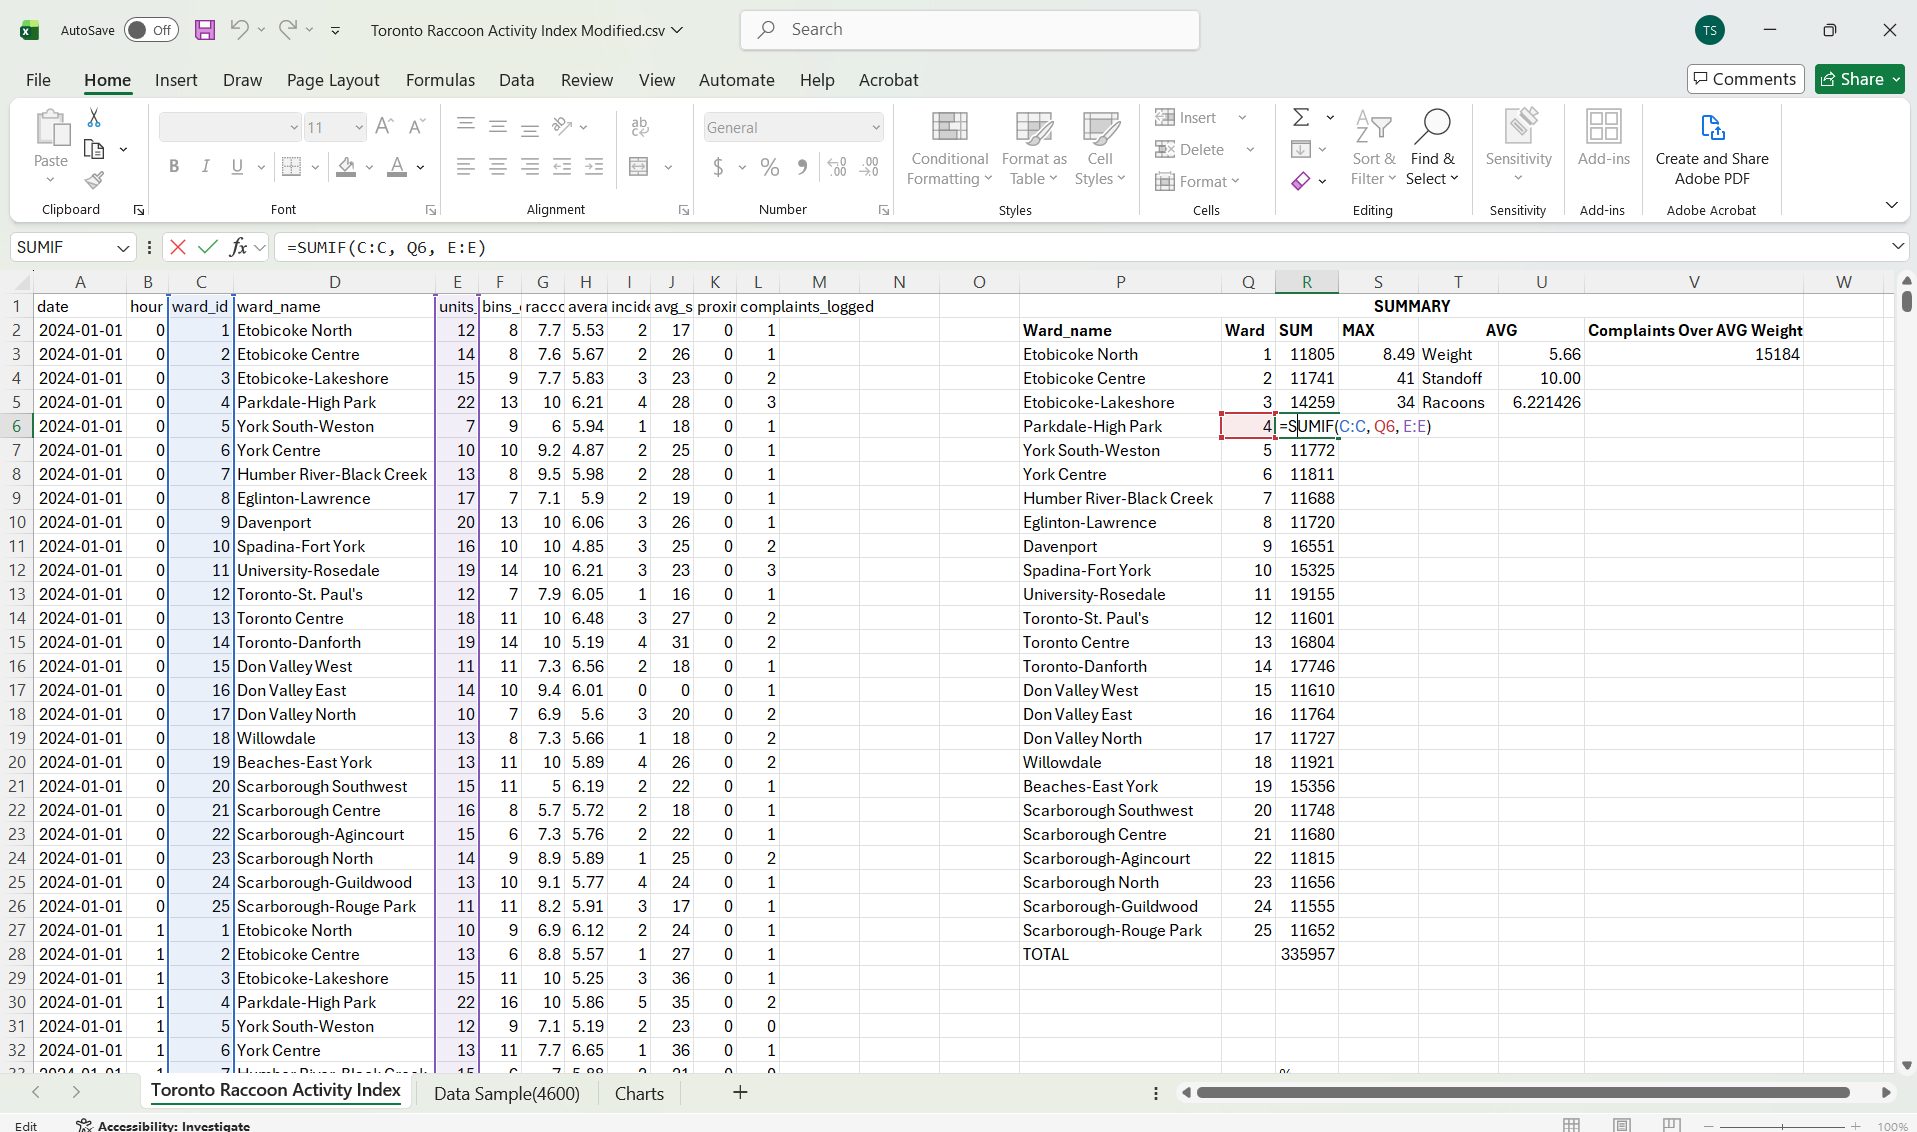Toggle Center horizontal alignment
This screenshot has width=1917, height=1132.
click(x=497, y=167)
